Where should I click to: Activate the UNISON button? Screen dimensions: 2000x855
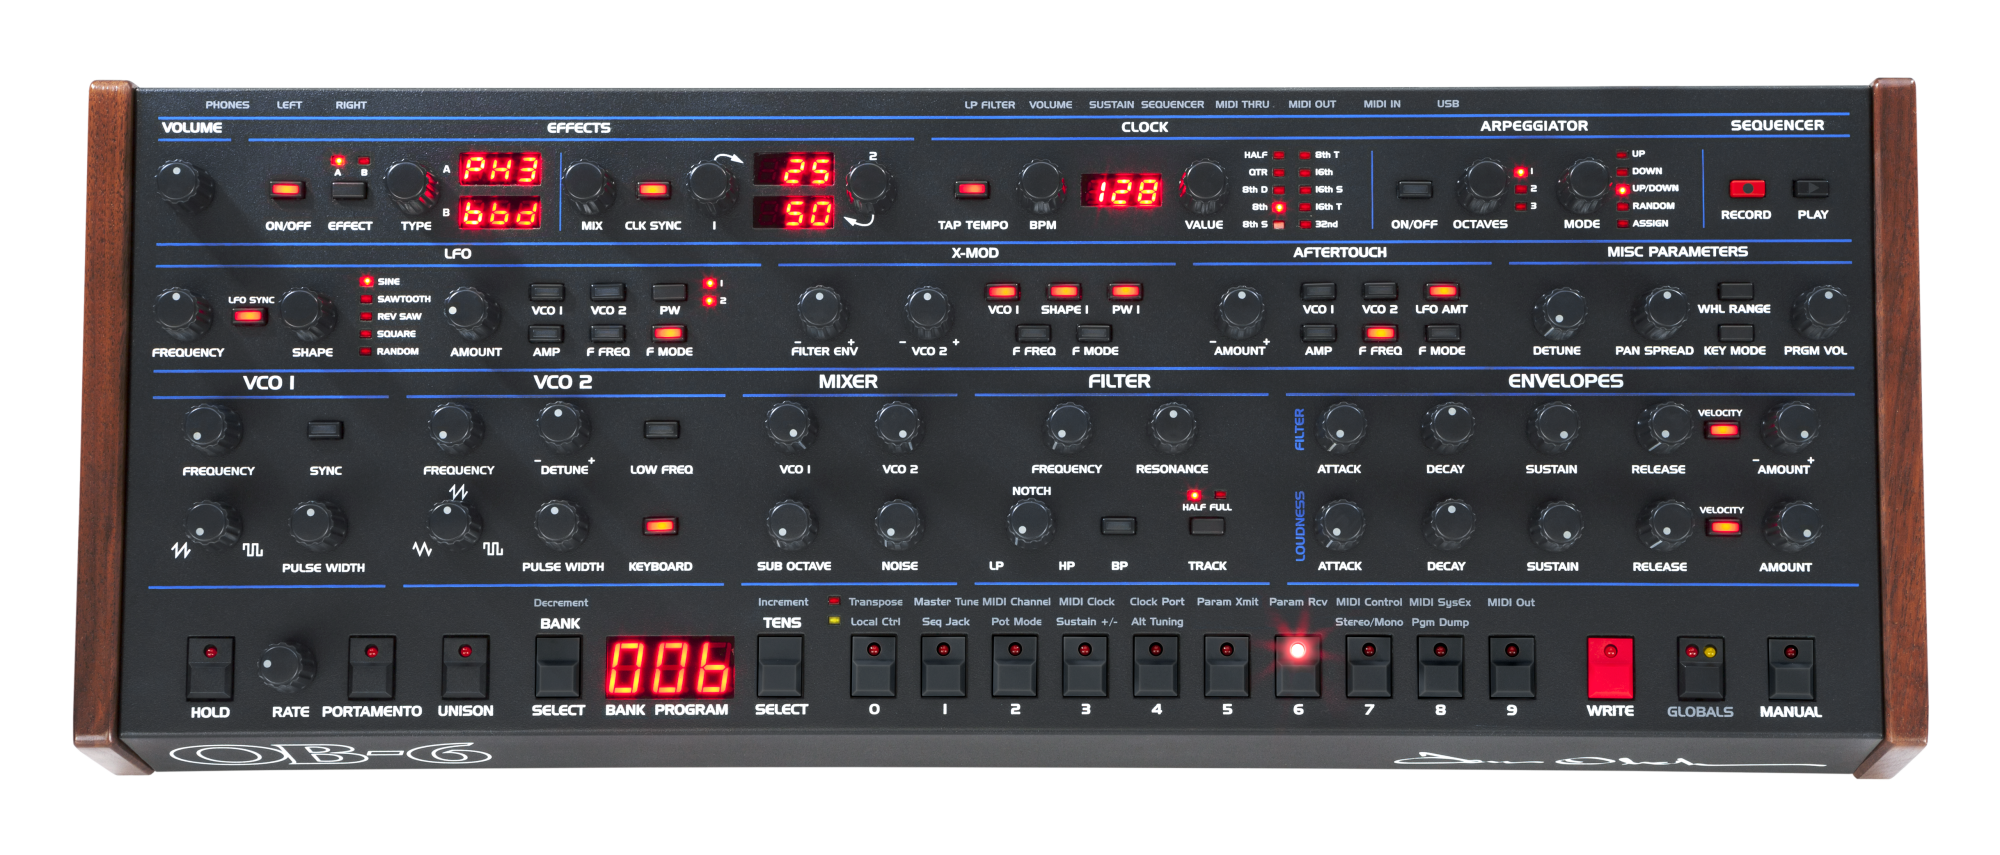(465, 667)
